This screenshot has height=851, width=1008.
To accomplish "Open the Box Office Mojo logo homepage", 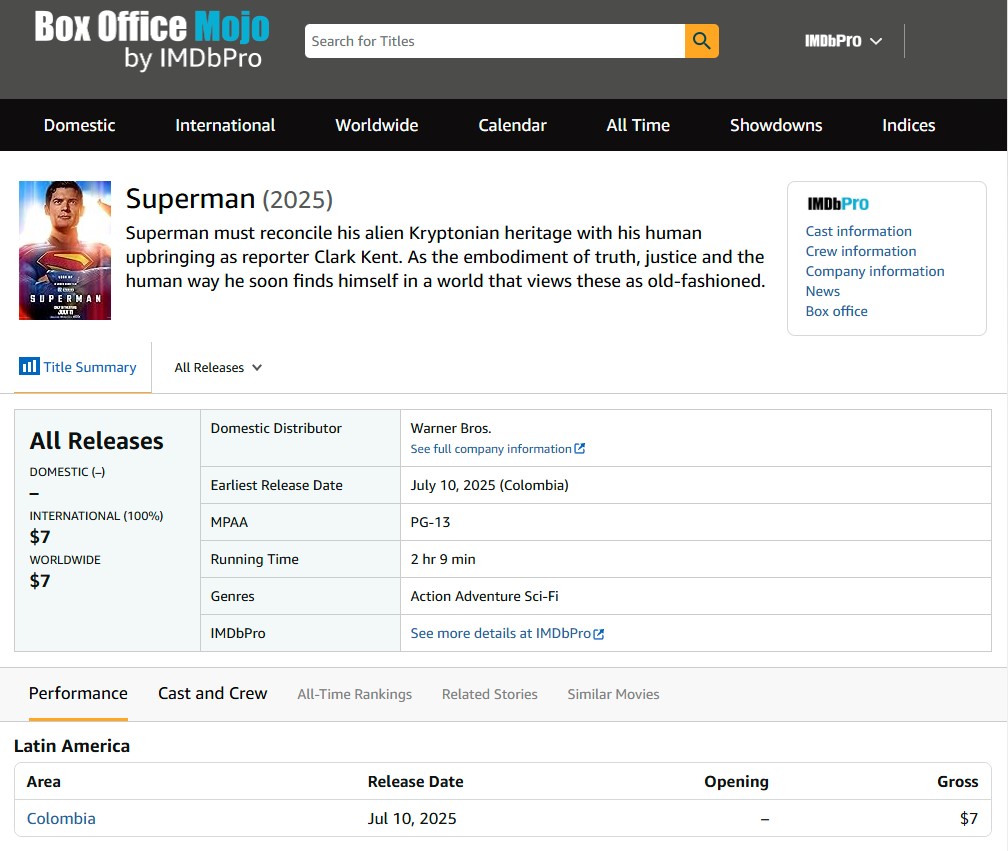I will [152, 40].
